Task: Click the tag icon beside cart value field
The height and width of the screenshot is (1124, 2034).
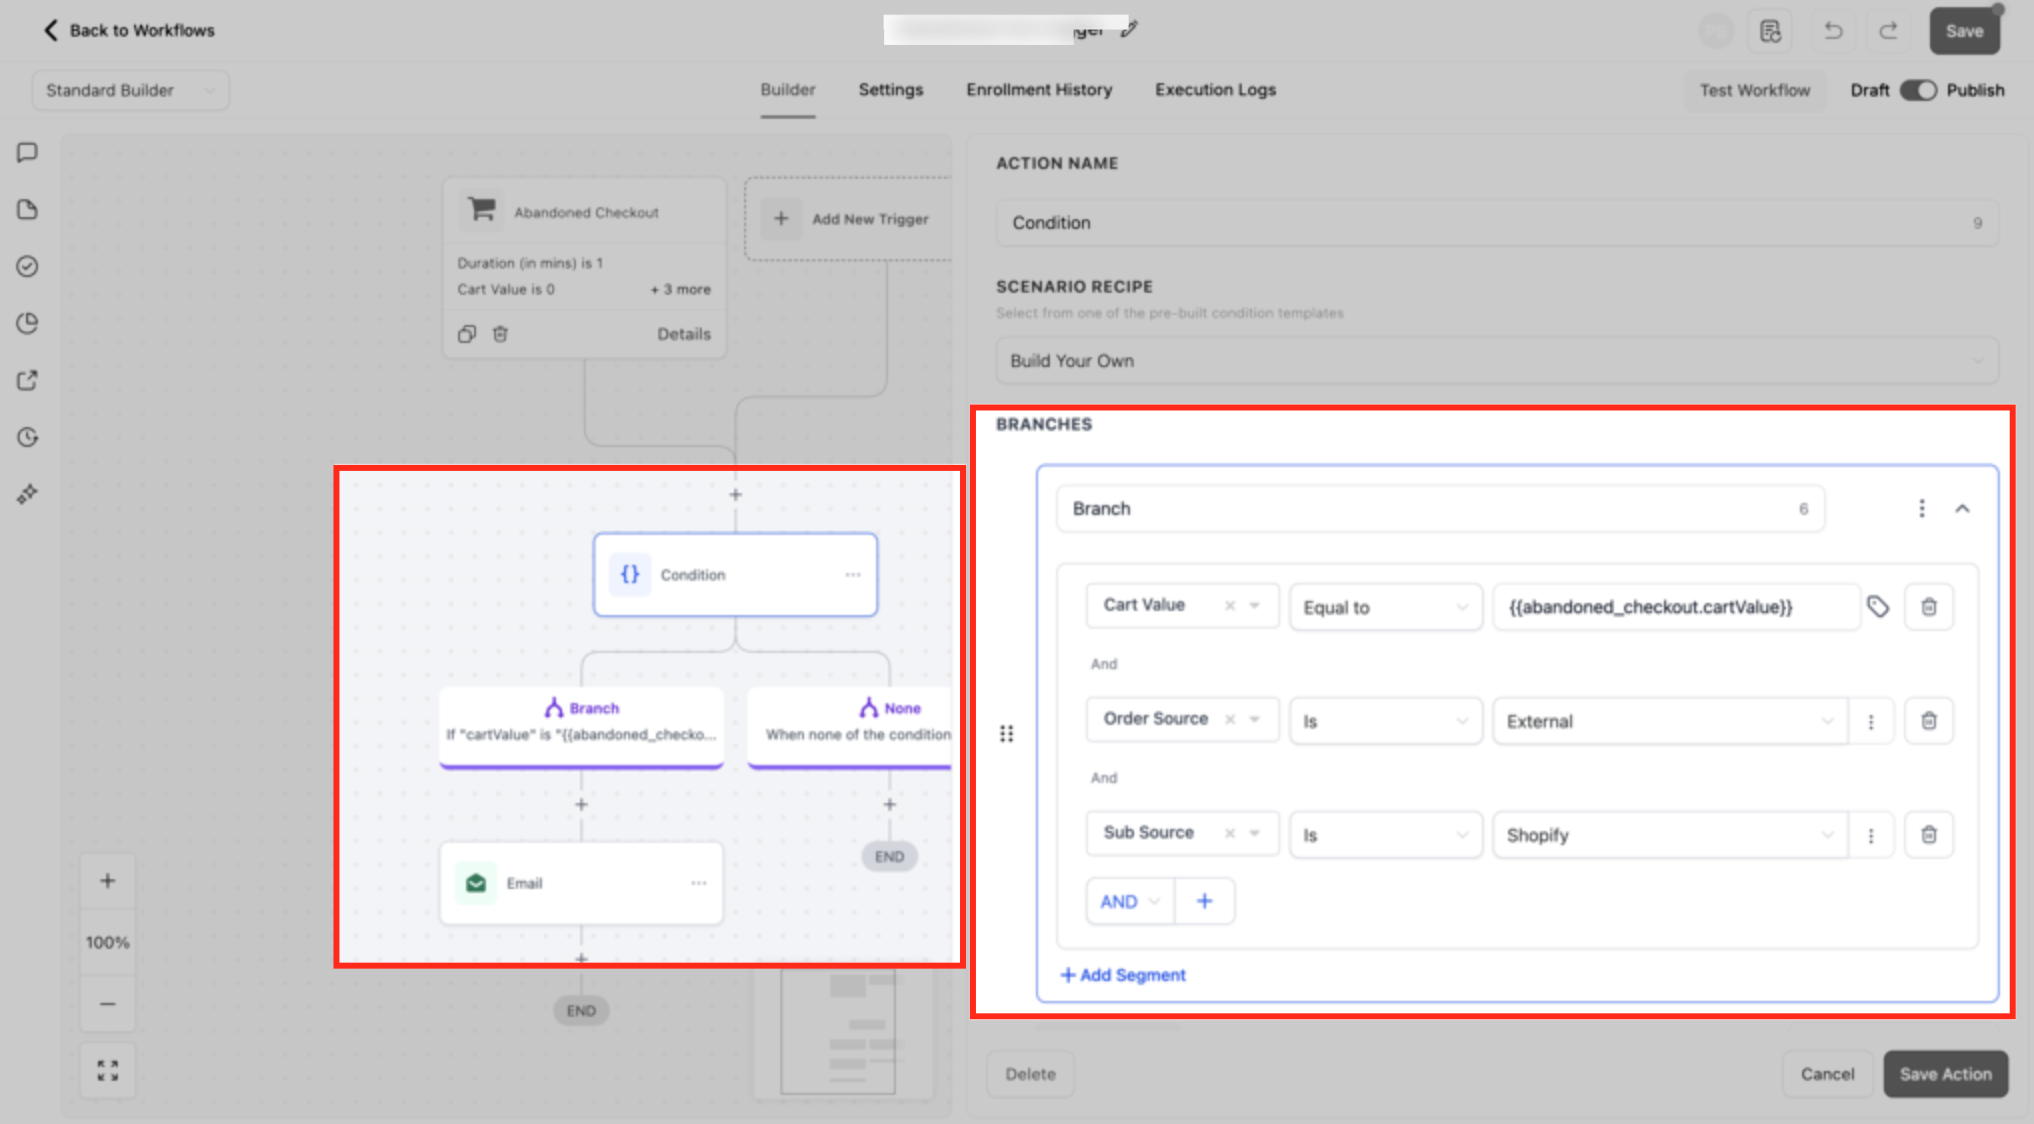Action: pyautogui.click(x=1878, y=606)
